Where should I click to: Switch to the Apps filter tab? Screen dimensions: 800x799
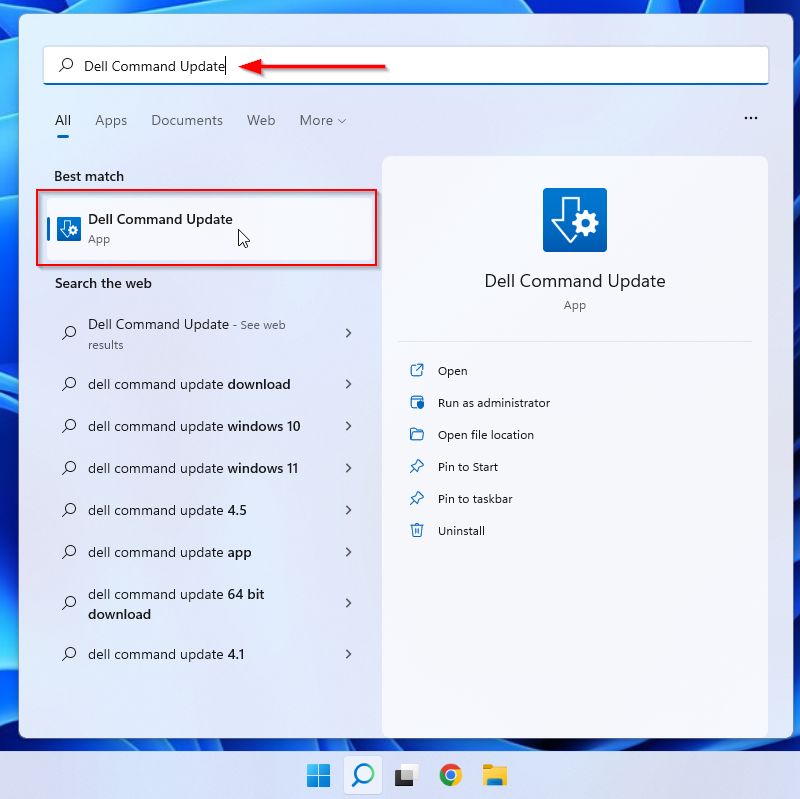111,120
